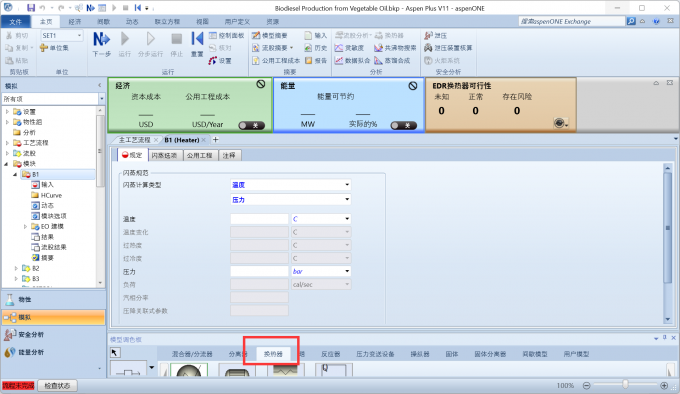The width and height of the screenshot is (680, 394).
Task: Open pressure unit dropdown showing bar
Action: pos(347,271)
